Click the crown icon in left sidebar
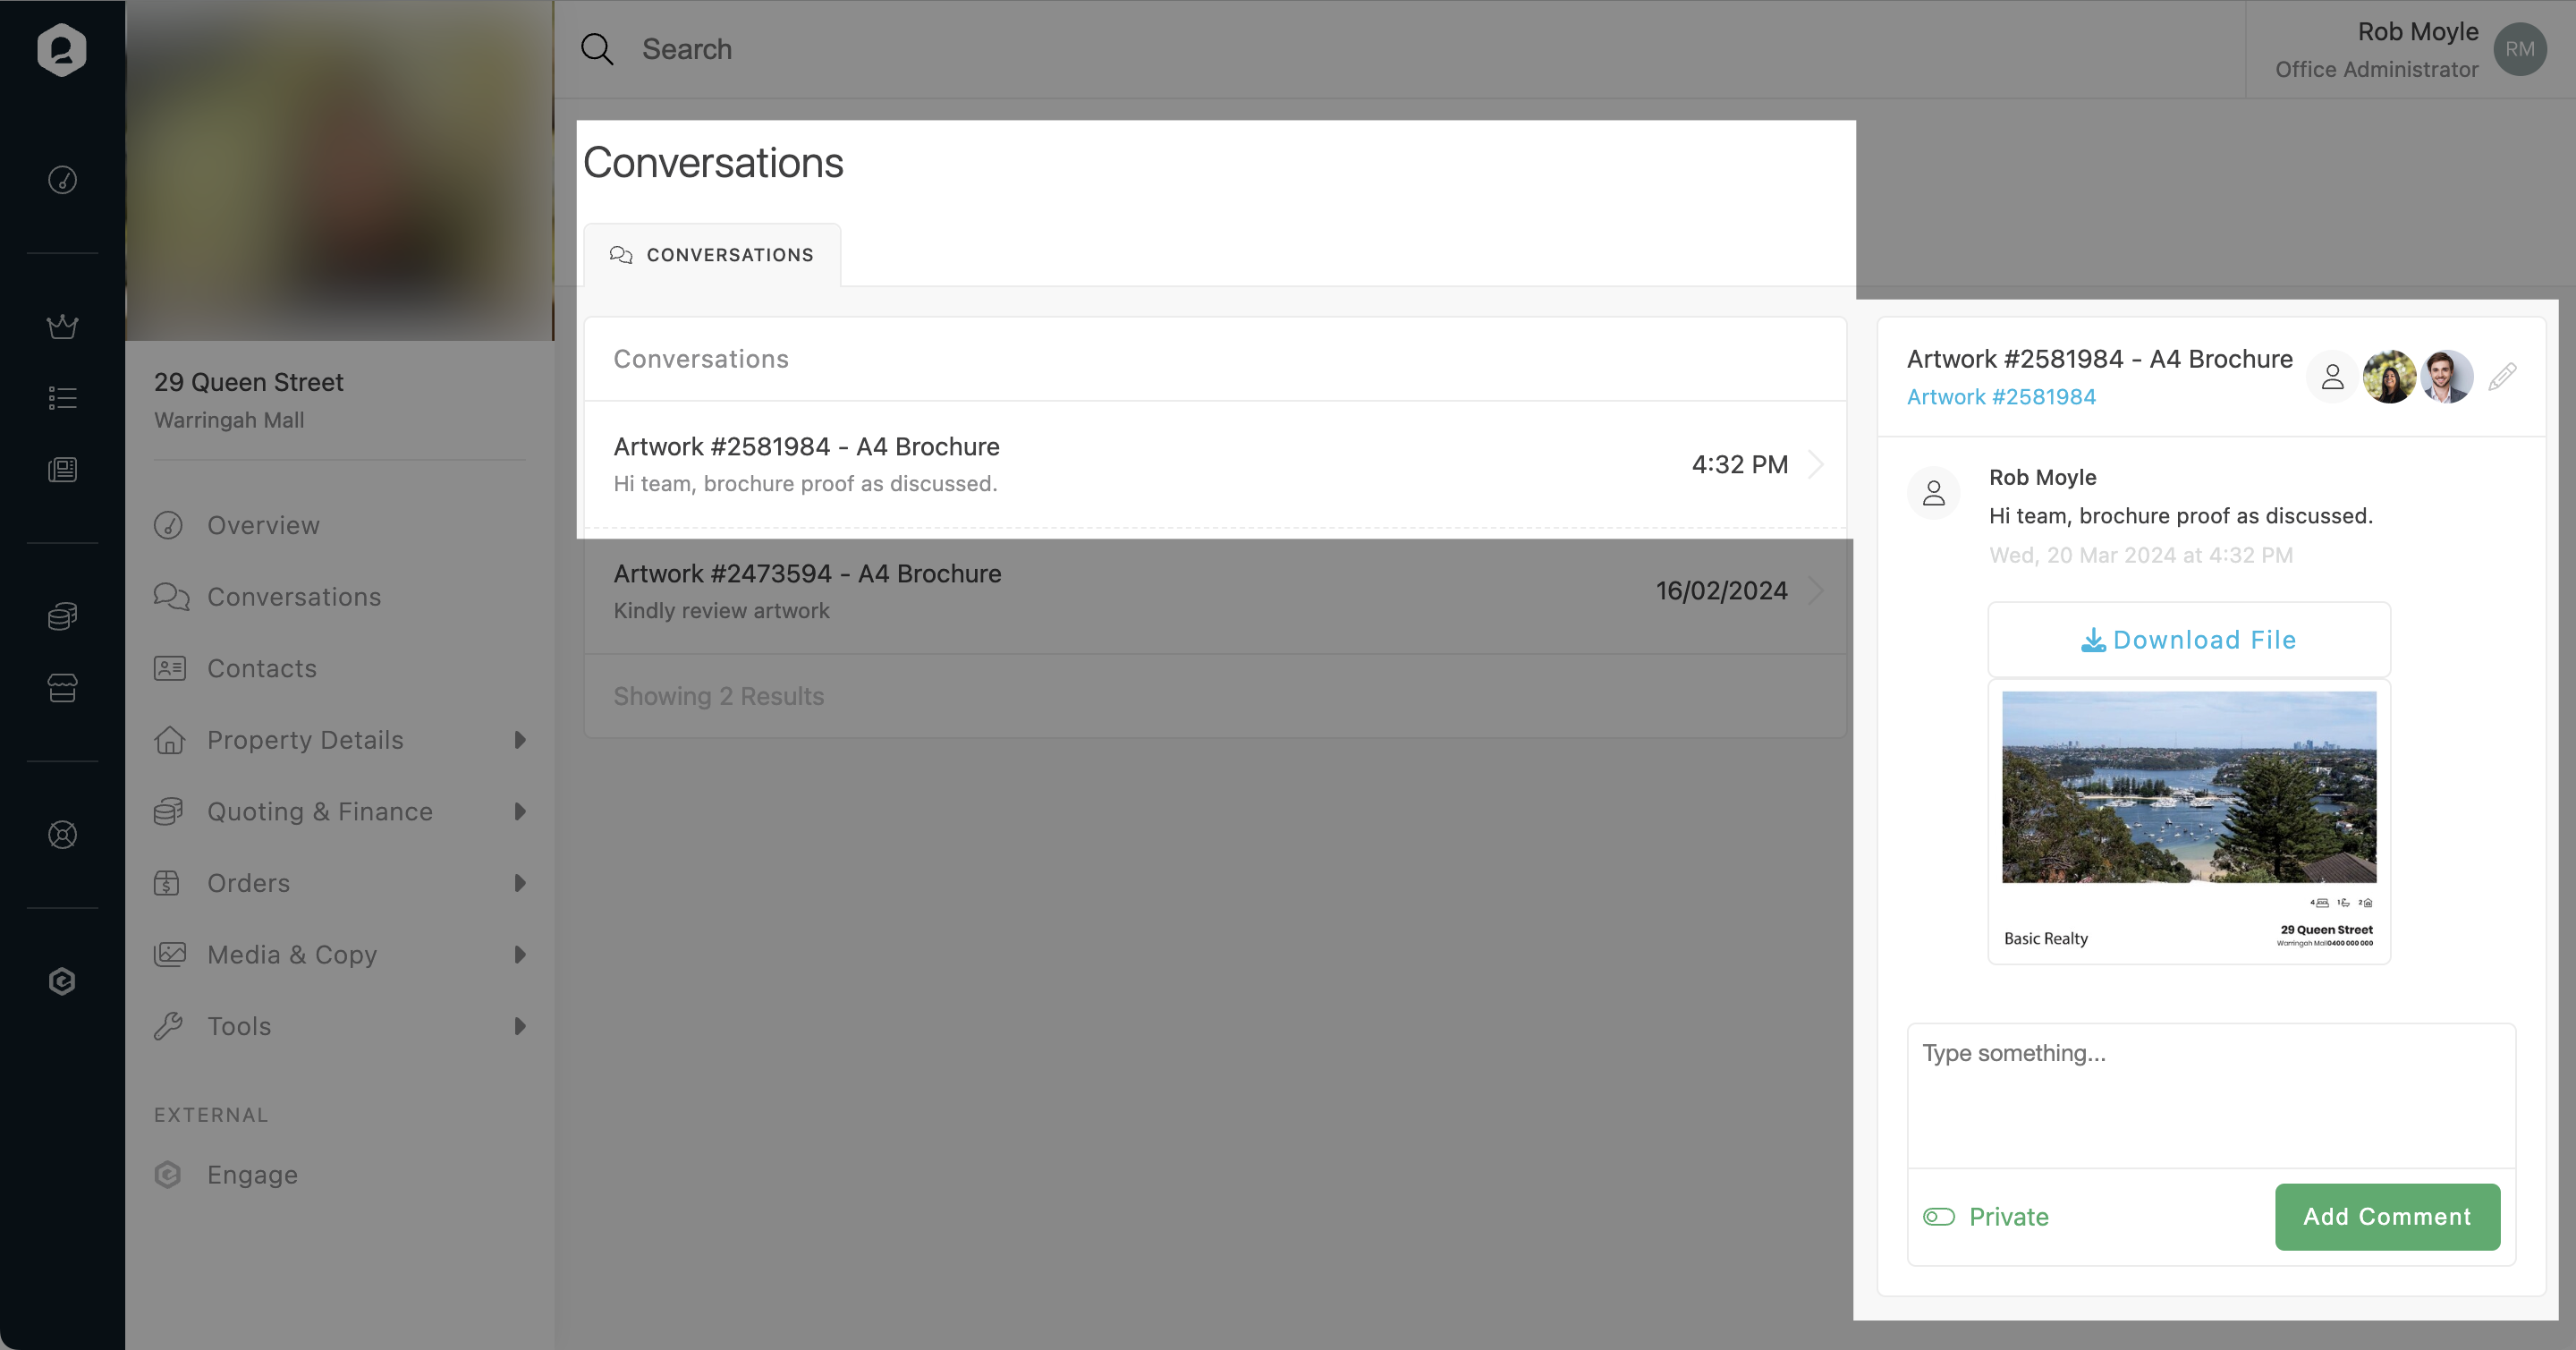Screen dimensions: 2576x1350 (x=62, y=326)
